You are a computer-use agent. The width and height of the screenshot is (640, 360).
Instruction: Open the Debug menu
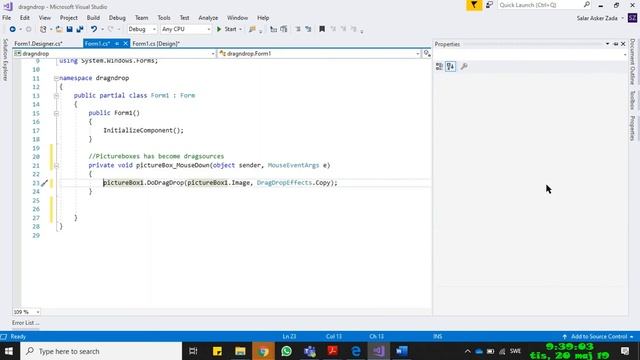pos(117,18)
